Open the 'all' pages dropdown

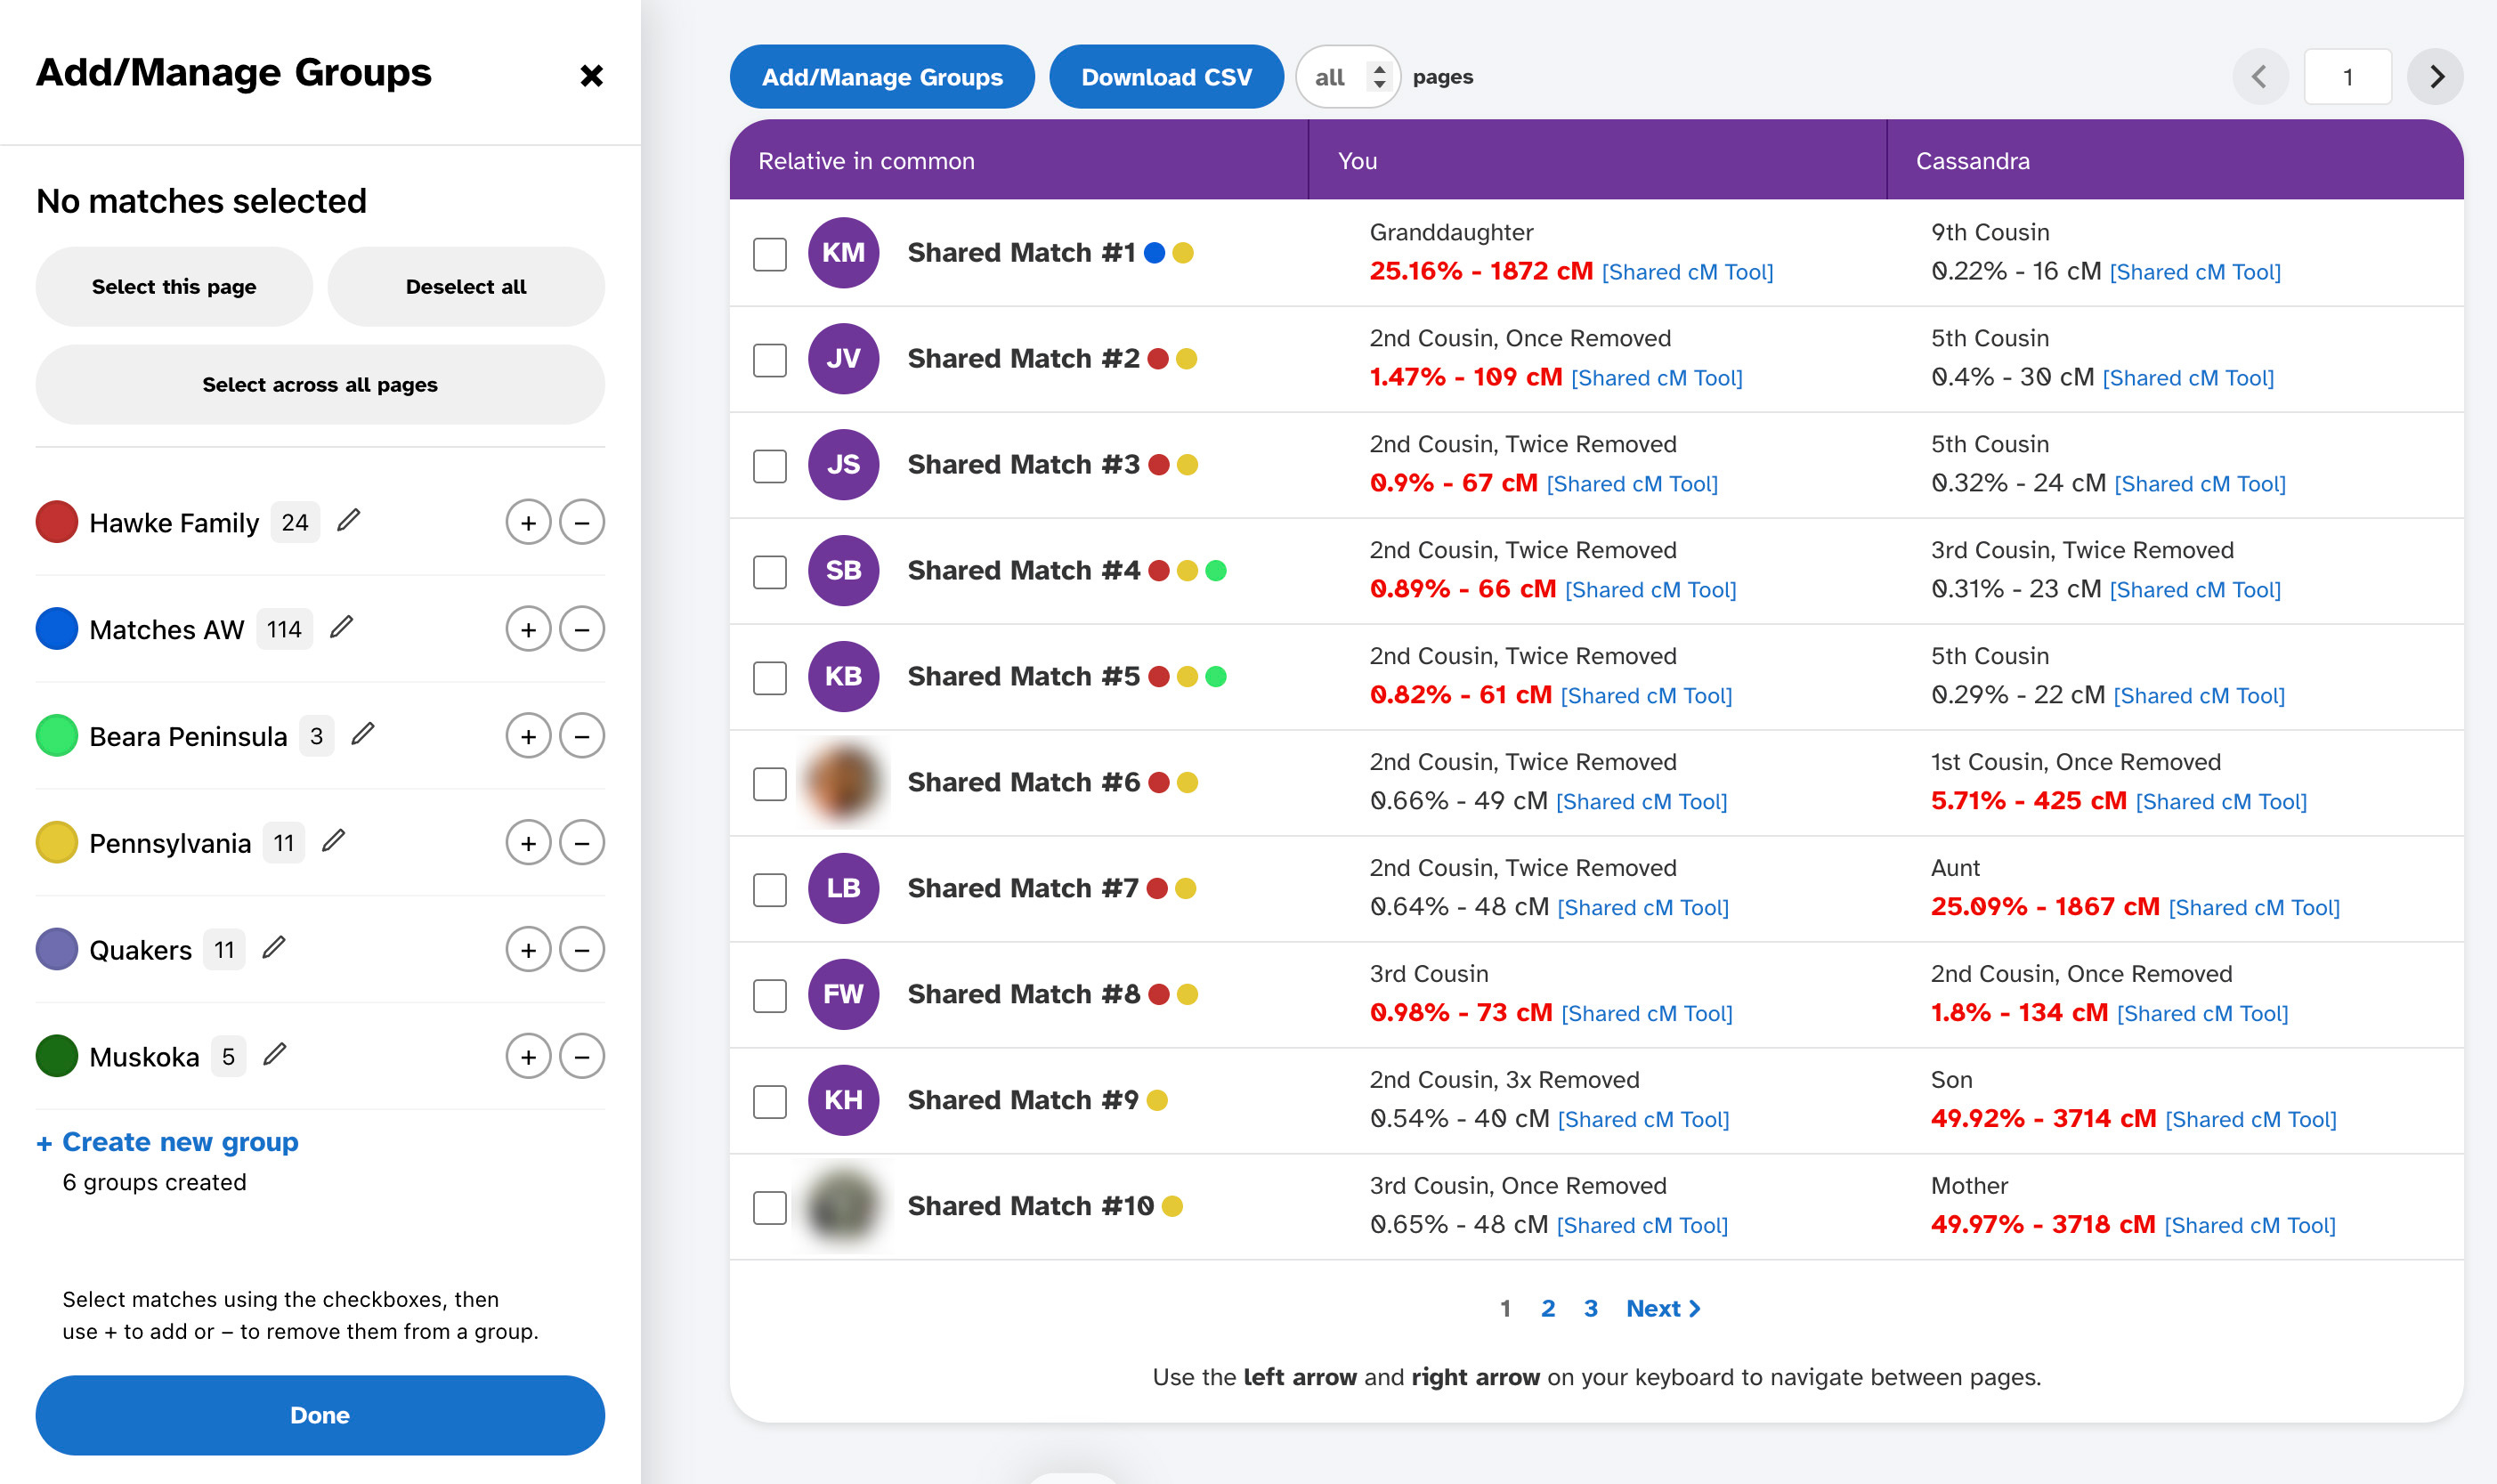coord(1347,77)
